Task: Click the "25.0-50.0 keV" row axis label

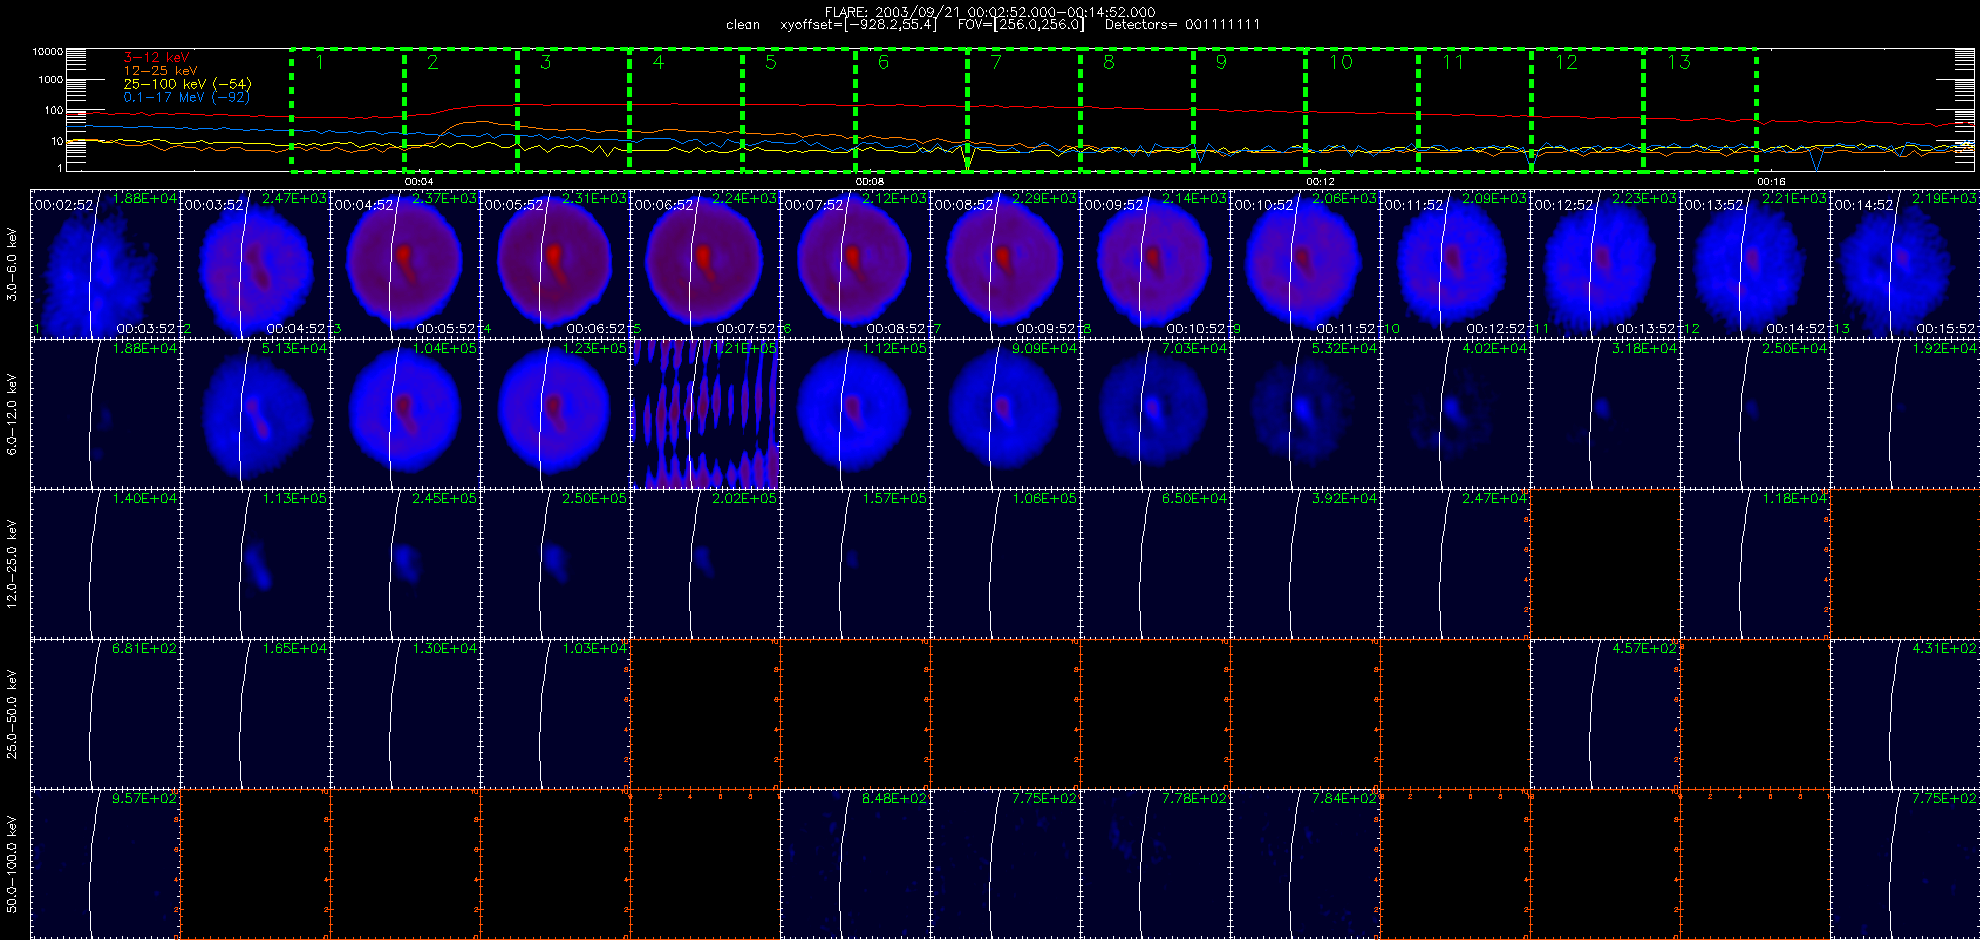Action: 12,714
